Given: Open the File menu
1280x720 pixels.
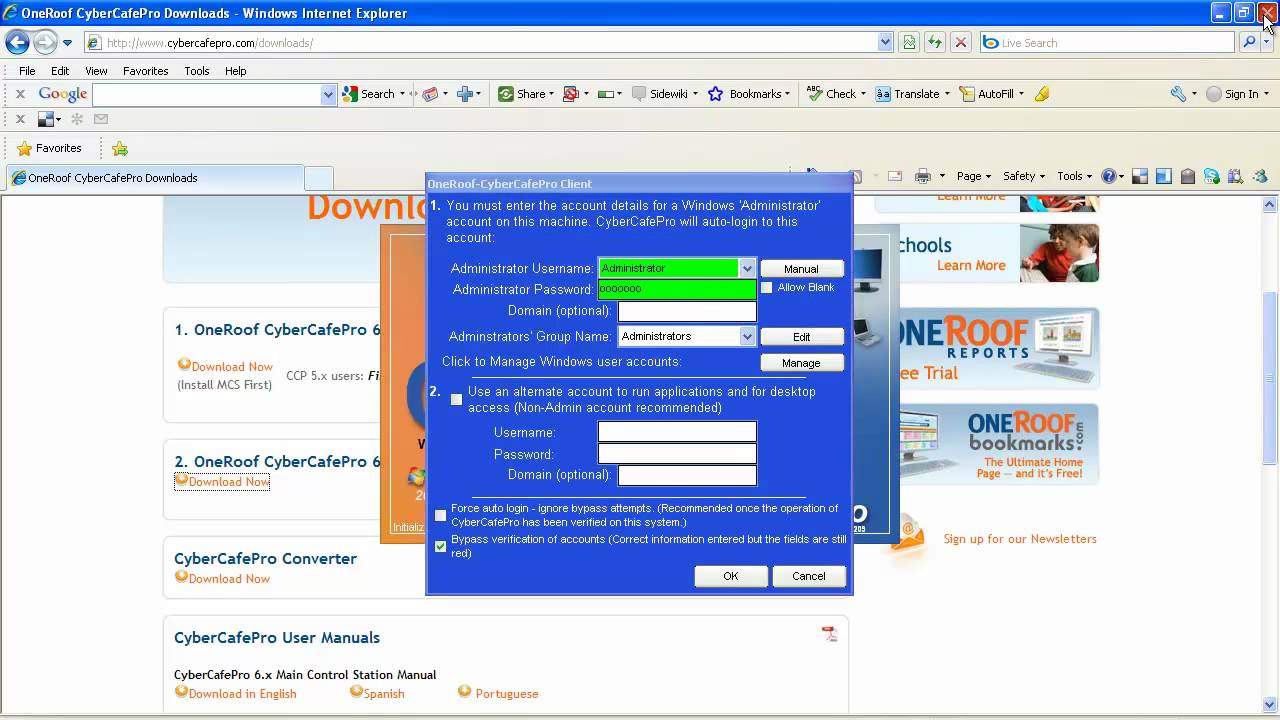Looking at the screenshot, I should click(27, 71).
